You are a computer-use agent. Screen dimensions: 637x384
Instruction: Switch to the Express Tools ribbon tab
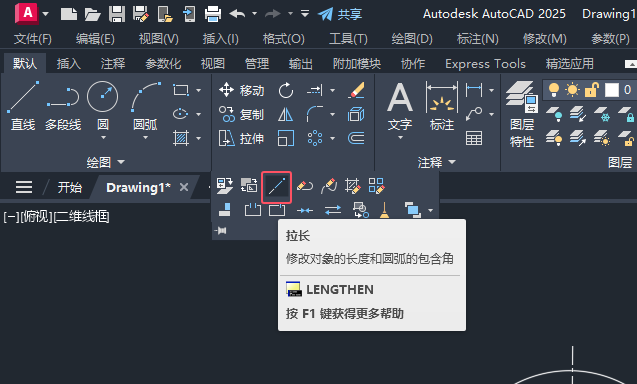485,63
